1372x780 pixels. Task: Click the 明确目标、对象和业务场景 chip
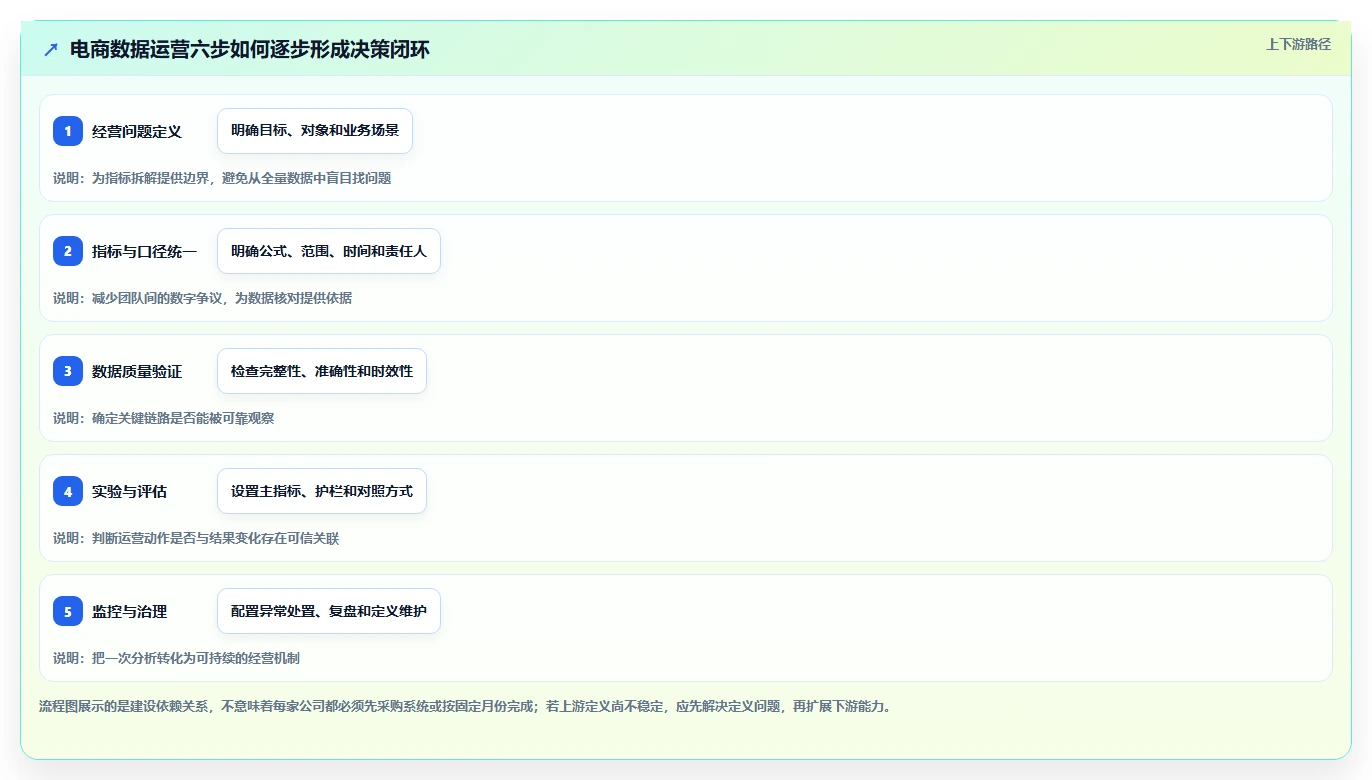(315, 131)
